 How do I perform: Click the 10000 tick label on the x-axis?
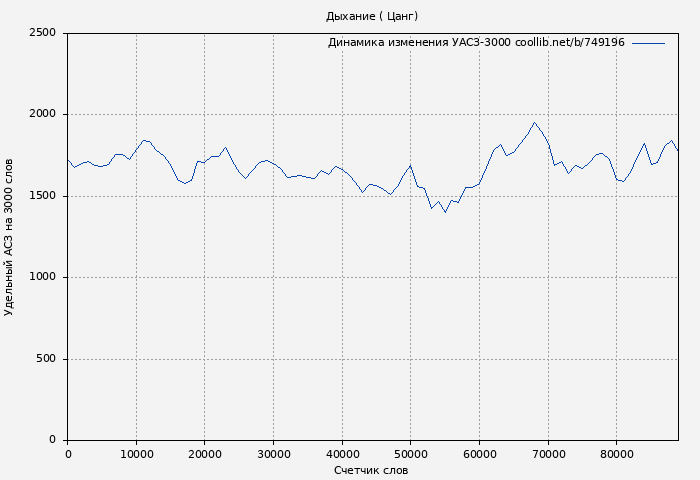tap(136, 454)
